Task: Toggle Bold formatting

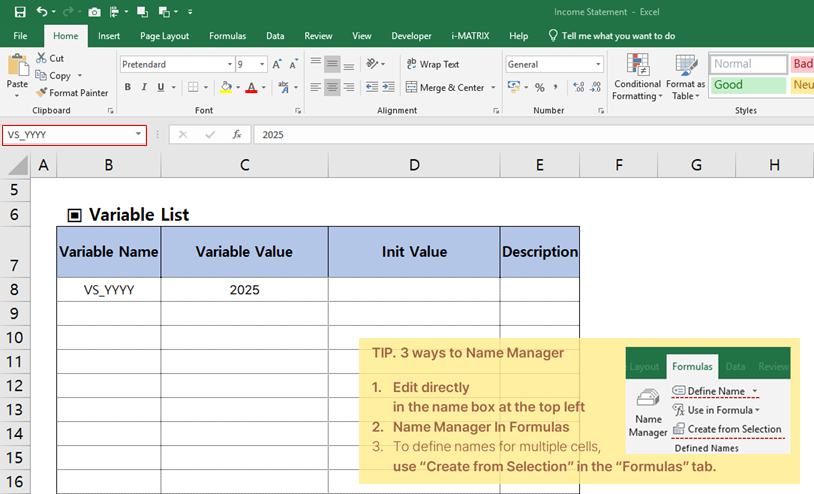Action: [128, 87]
